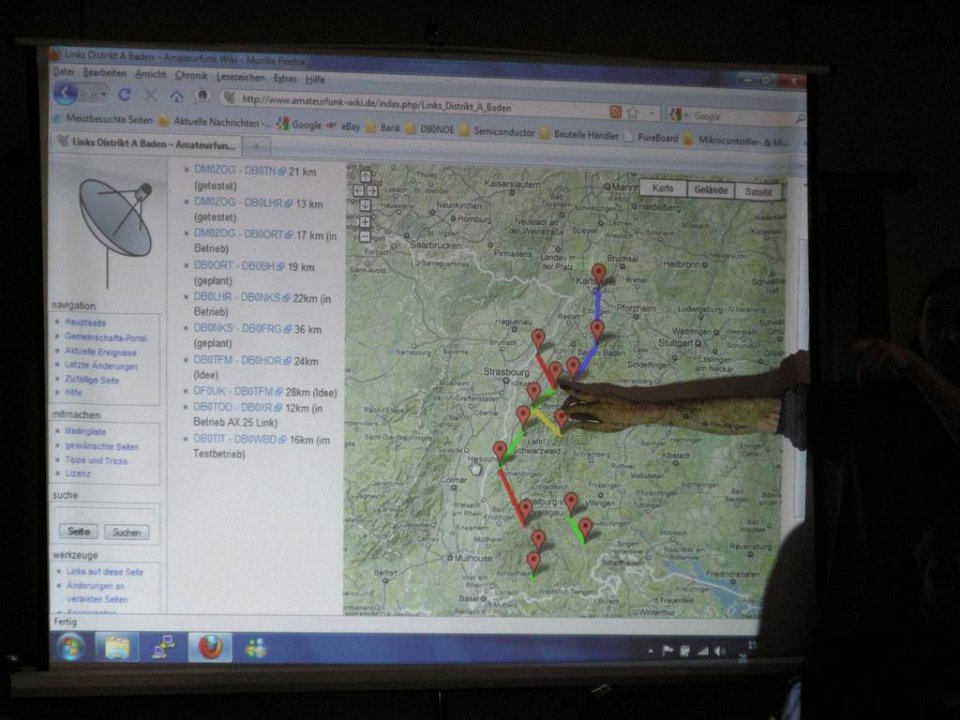This screenshot has width=960, height=720.
Task: Open the Extras menu
Action: tap(285, 78)
